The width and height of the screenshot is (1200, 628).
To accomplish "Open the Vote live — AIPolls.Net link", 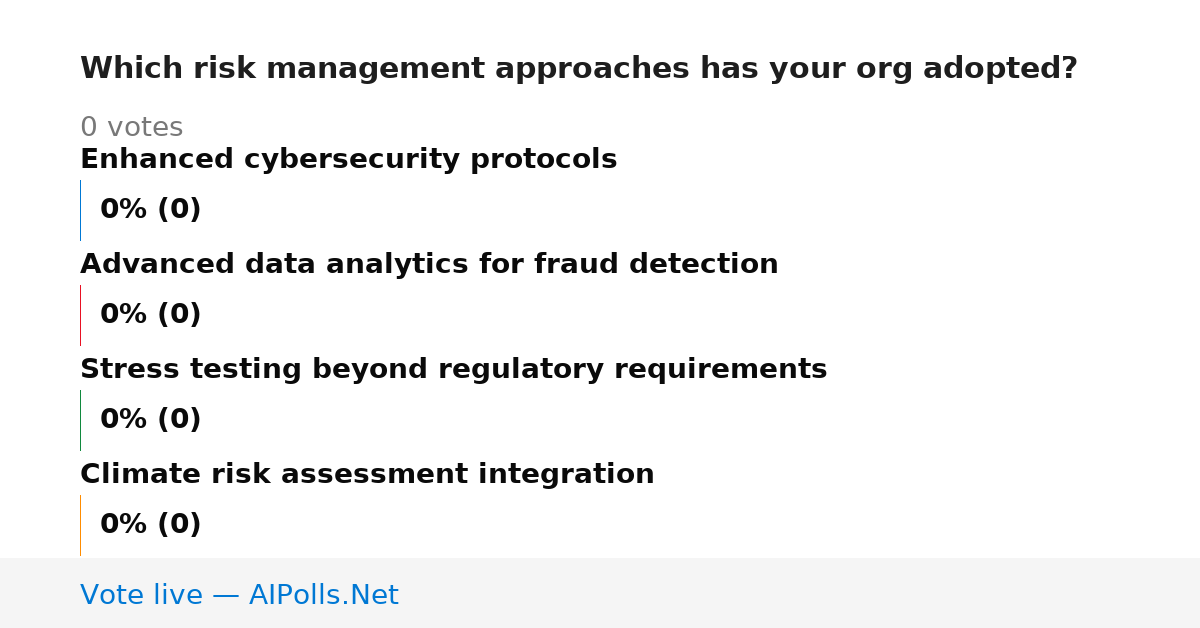I will point(239,595).
